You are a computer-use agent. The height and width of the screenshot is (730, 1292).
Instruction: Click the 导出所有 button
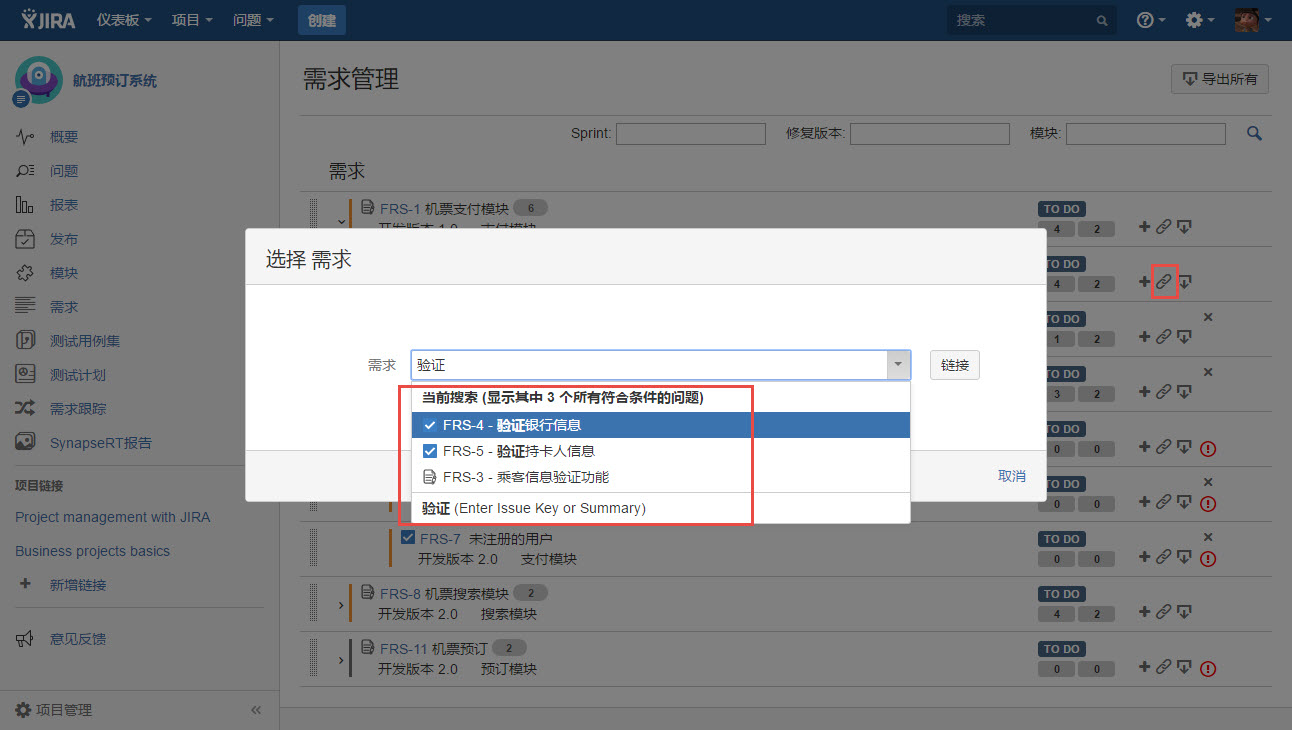tap(1219, 79)
